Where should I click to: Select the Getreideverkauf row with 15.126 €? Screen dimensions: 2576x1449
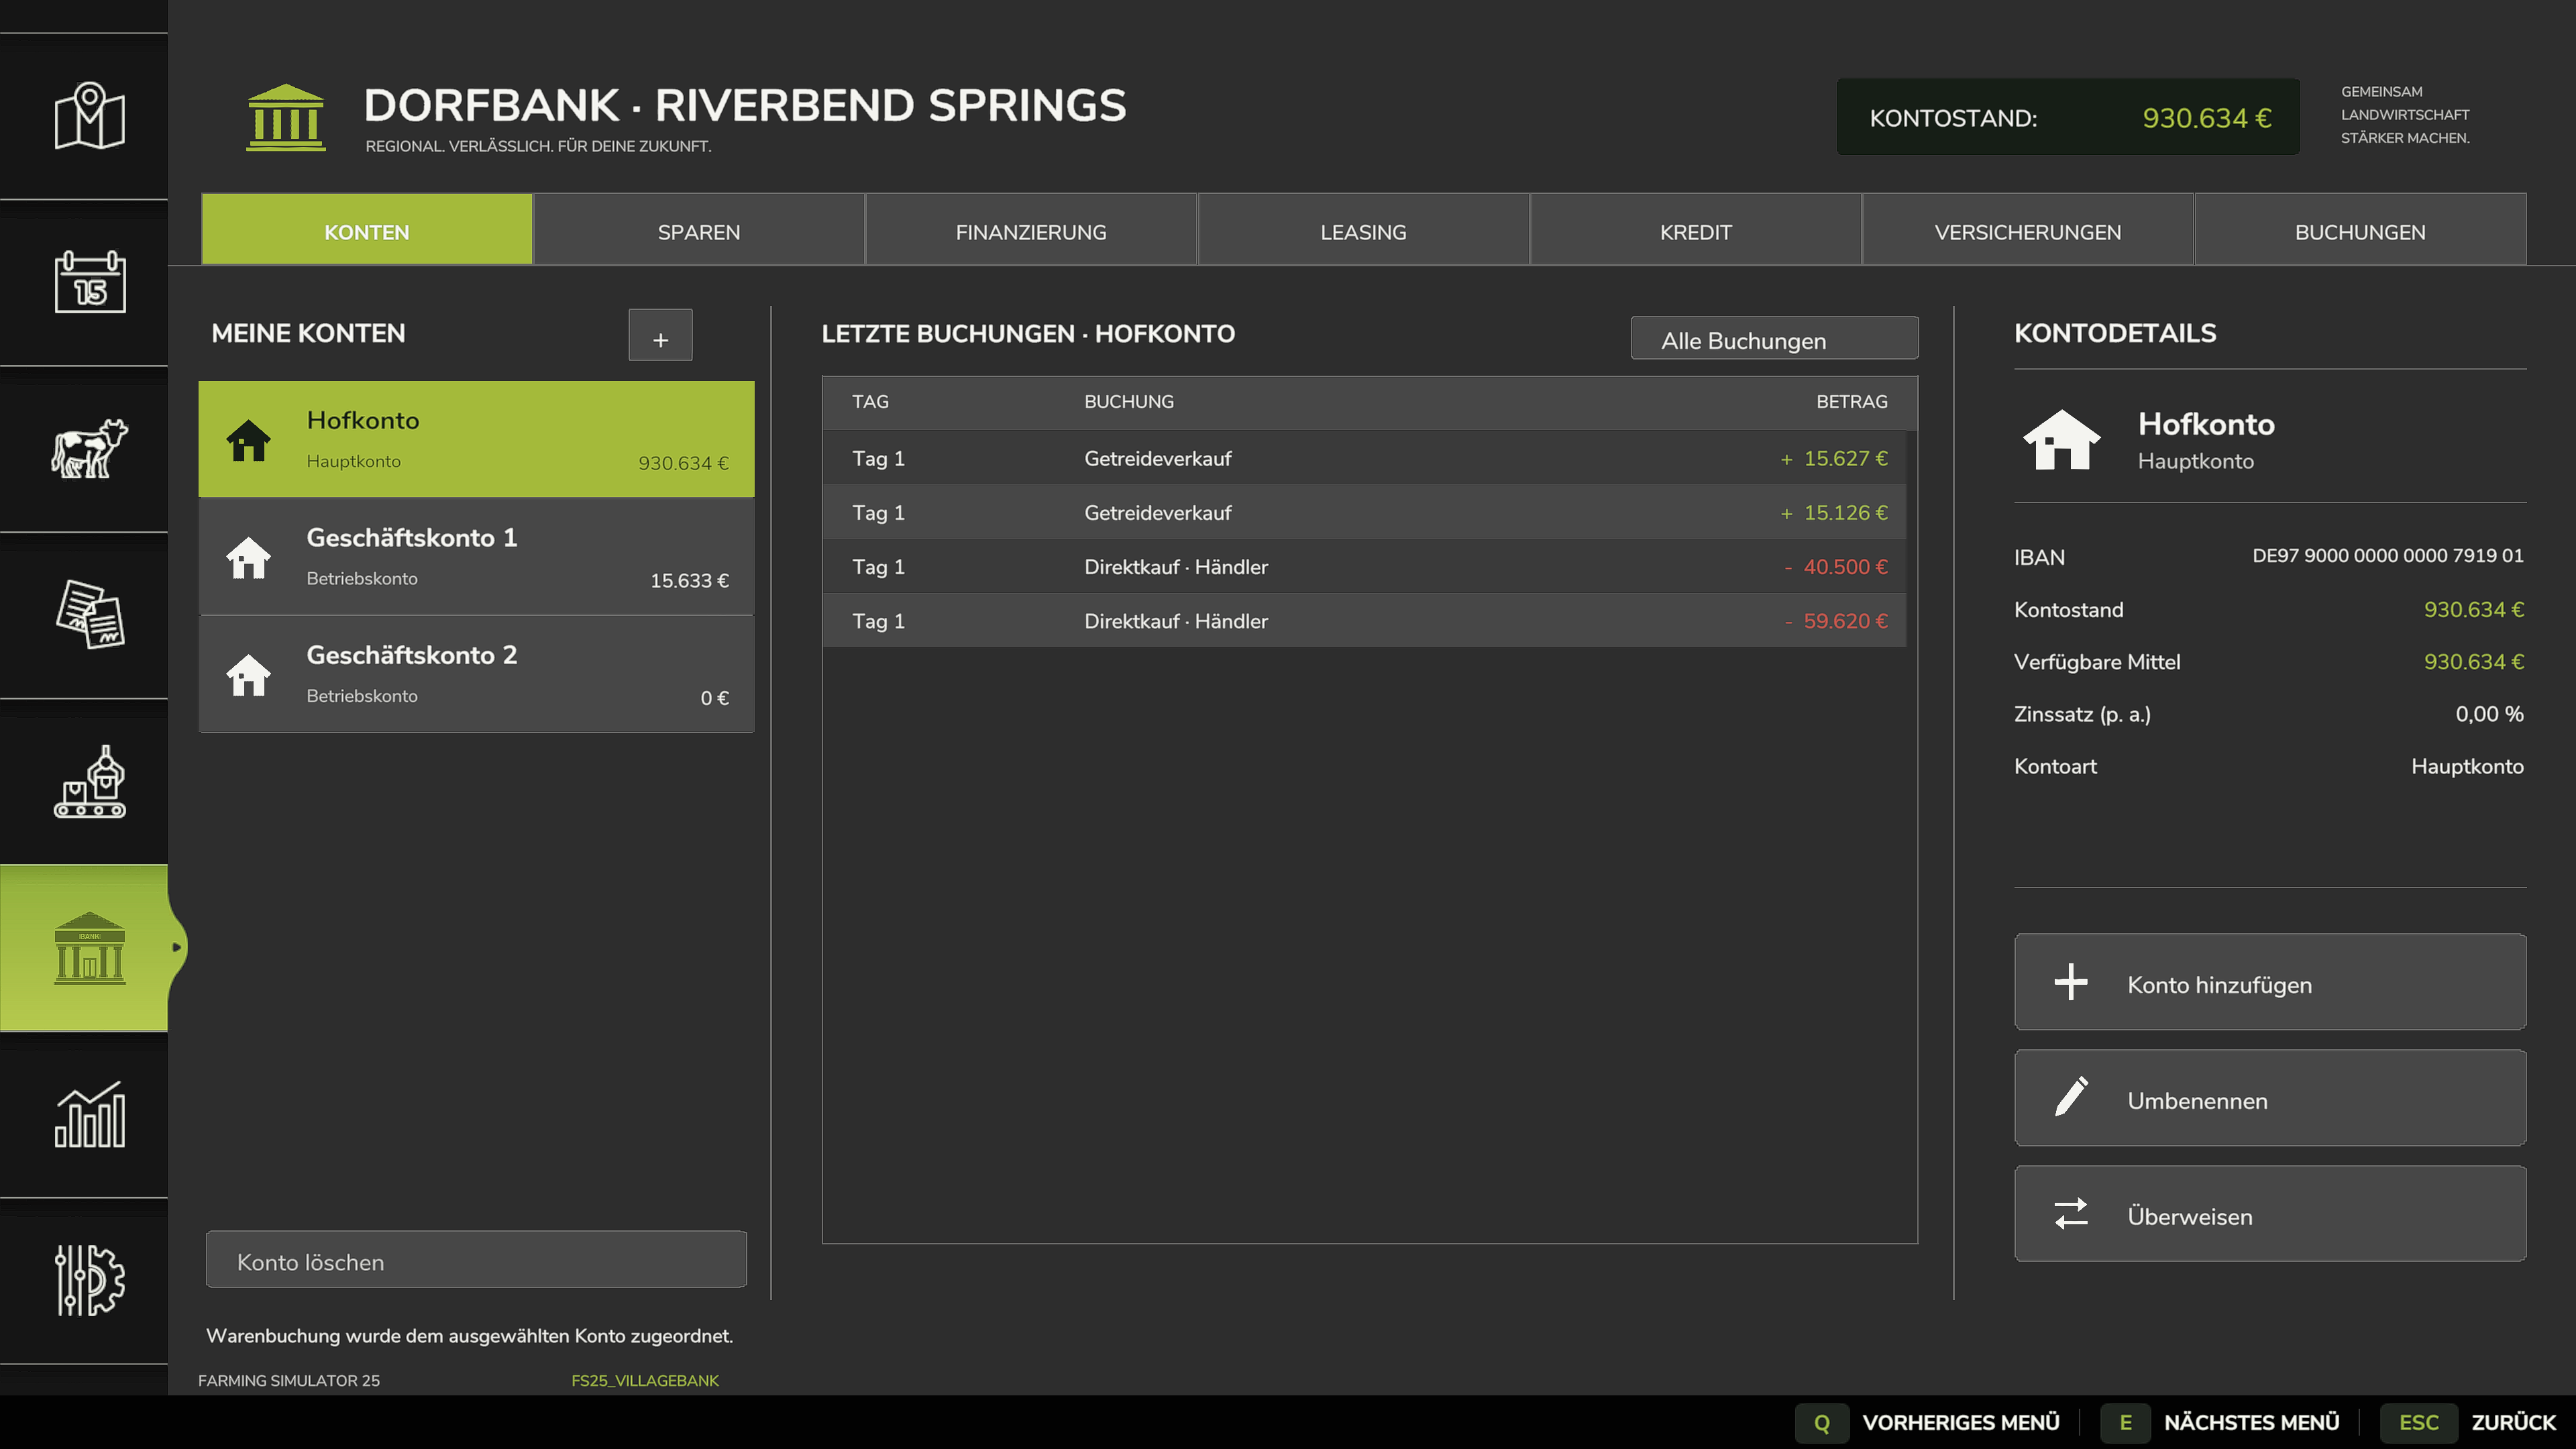tap(1364, 512)
